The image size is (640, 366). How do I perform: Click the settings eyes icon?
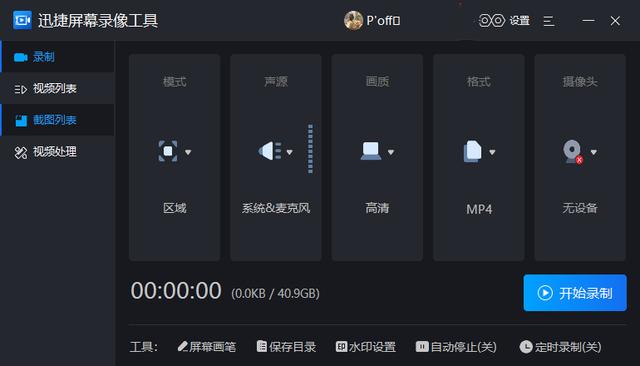(x=491, y=20)
